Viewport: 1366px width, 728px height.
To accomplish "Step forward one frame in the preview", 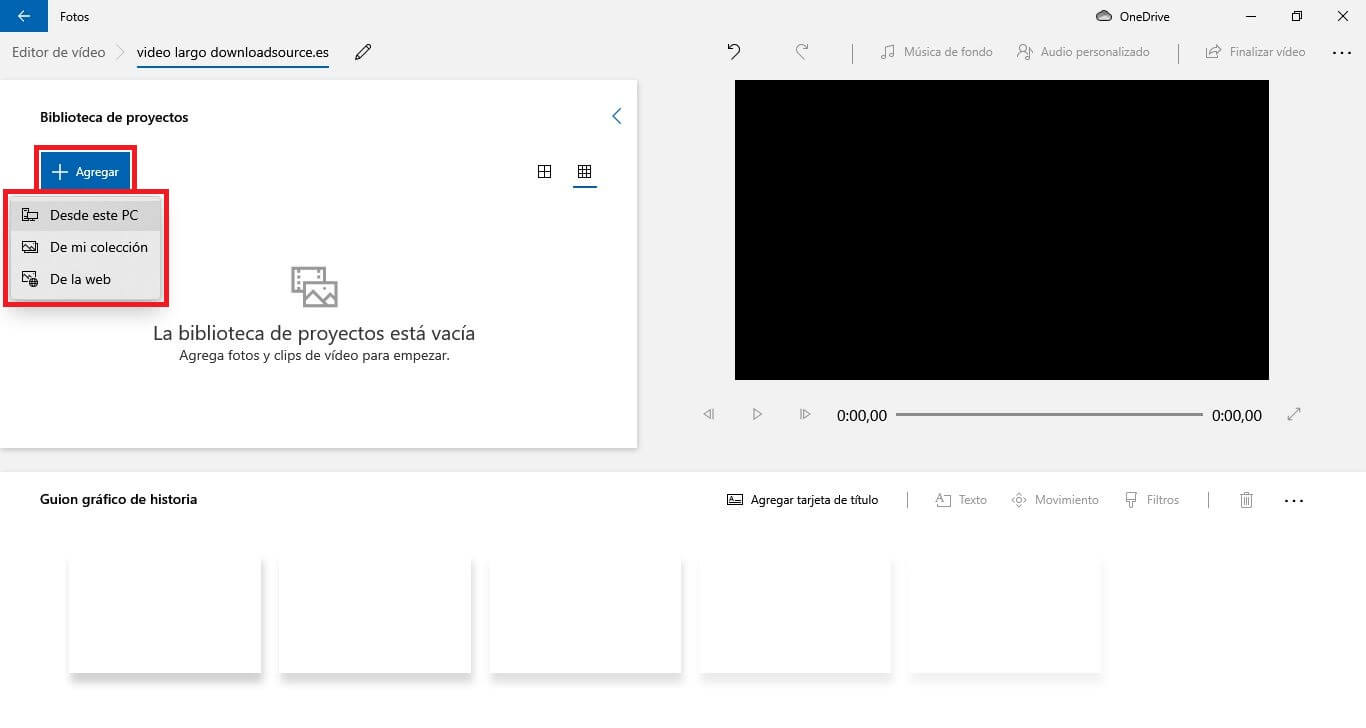I will click(805, 414).
